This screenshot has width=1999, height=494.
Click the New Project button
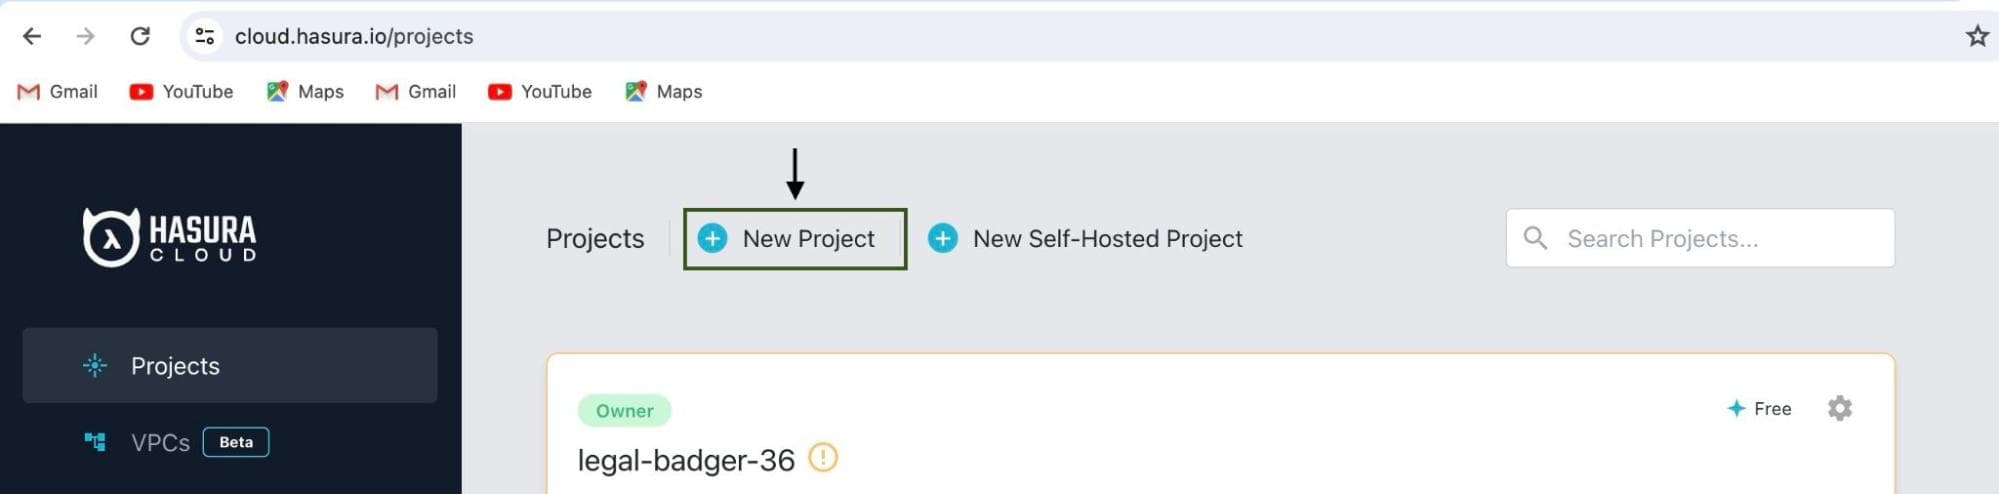(794, 239)
